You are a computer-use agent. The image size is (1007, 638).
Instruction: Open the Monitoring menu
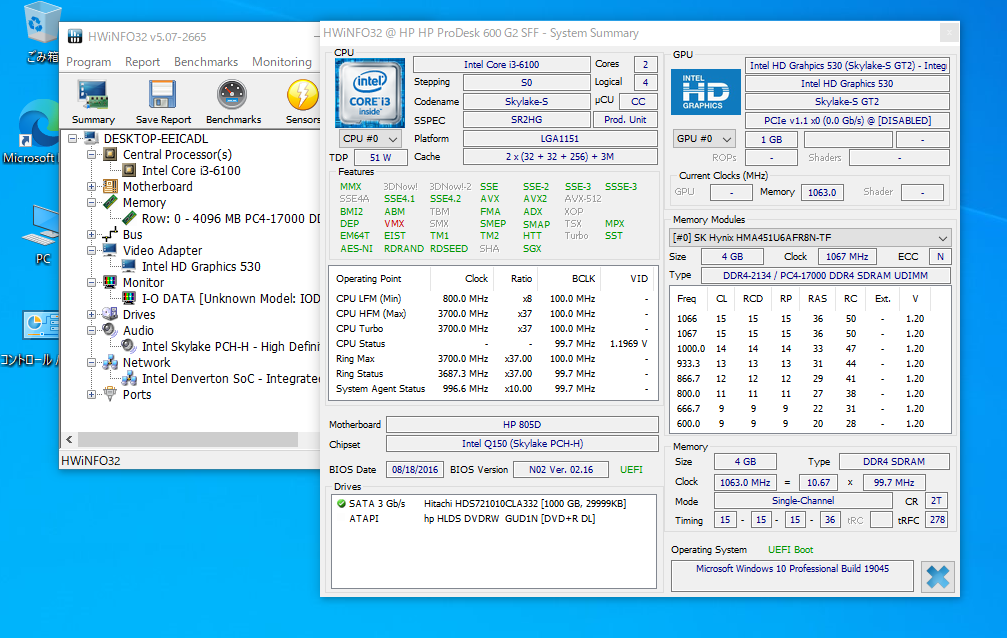tap(281, 62)
